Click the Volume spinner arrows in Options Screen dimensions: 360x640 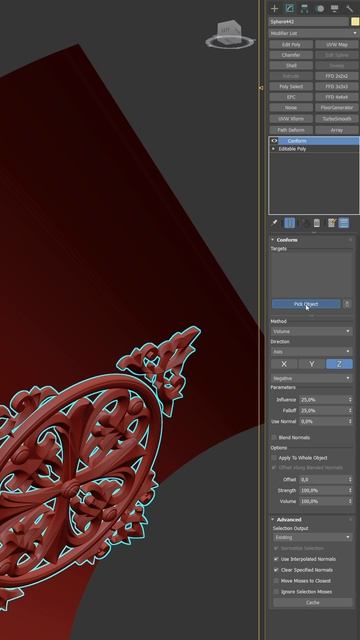350,501
